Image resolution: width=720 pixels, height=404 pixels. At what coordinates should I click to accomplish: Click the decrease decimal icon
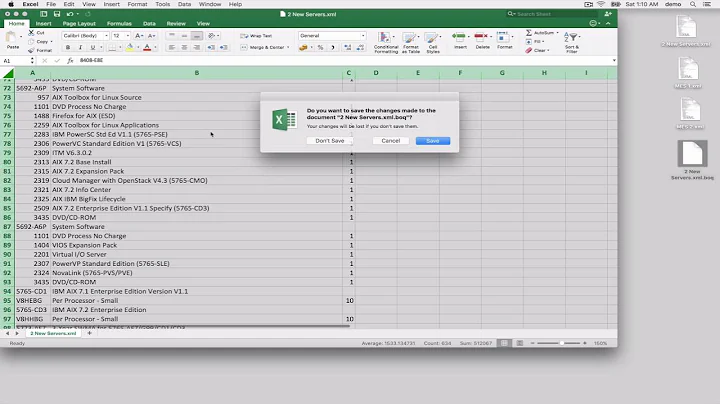(x=360, y=47)
